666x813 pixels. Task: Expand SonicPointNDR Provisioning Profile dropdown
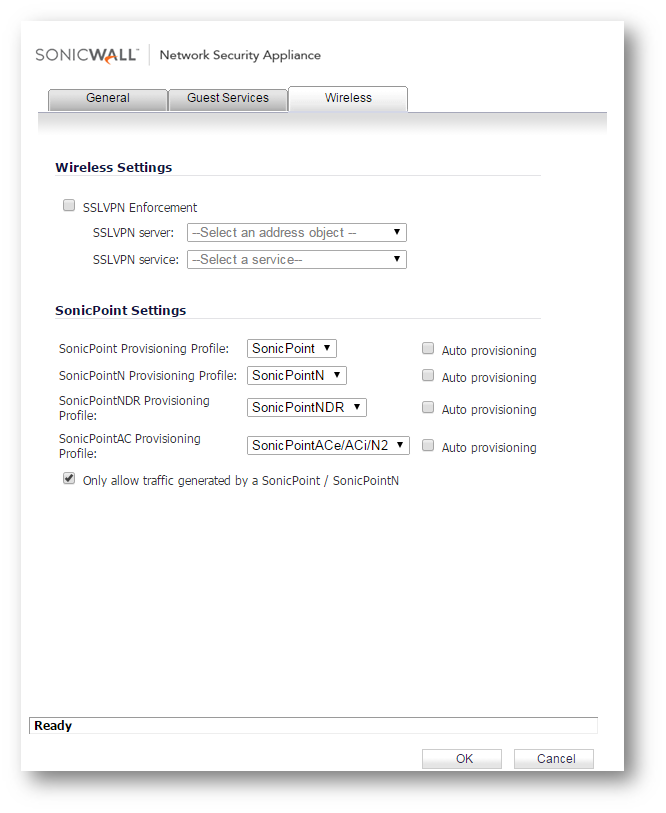pos(307,408)
